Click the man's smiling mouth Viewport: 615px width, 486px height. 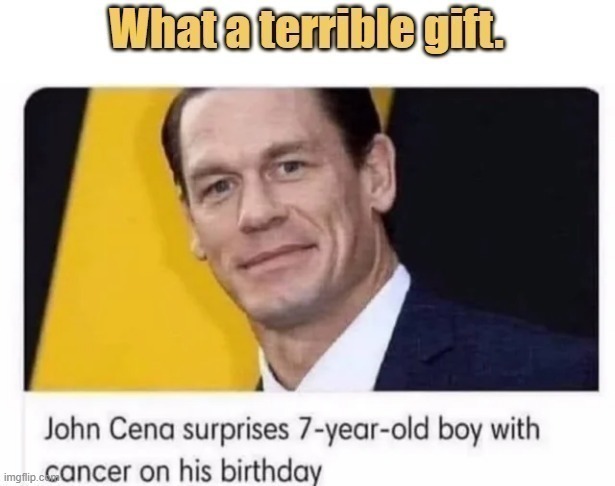(278, 256)
